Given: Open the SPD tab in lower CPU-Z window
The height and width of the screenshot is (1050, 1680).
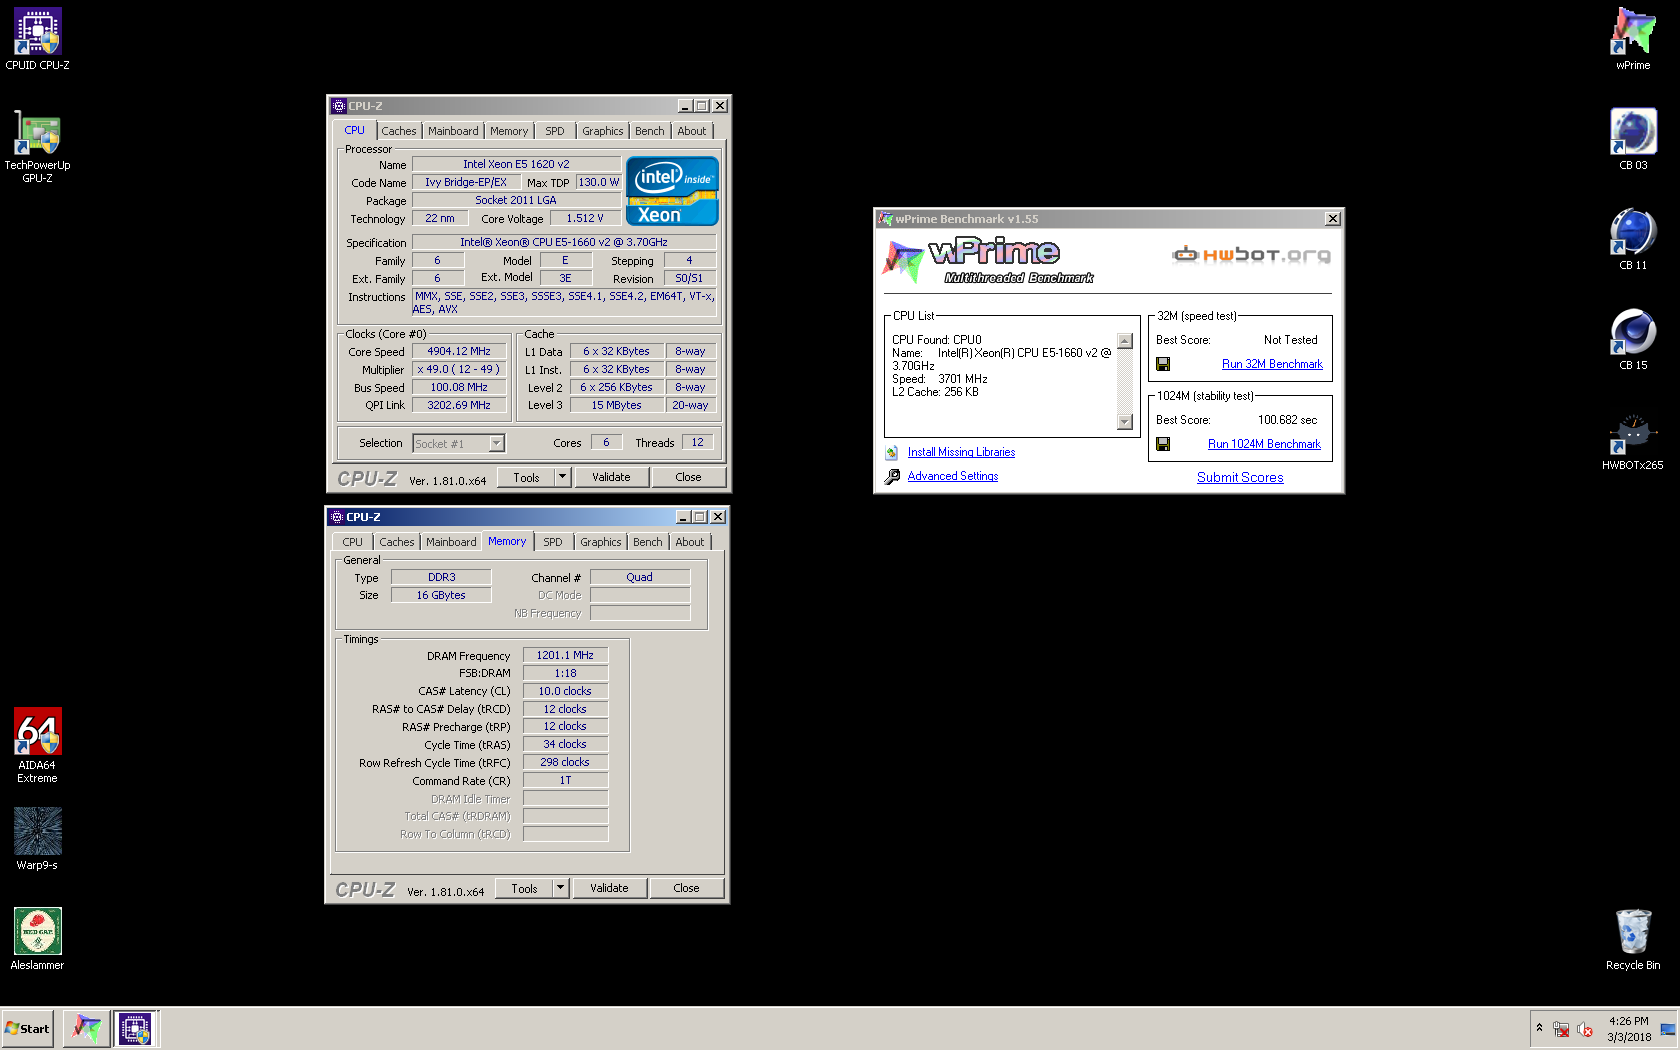Looking at the screenshot, I should (x=553, y=542).
